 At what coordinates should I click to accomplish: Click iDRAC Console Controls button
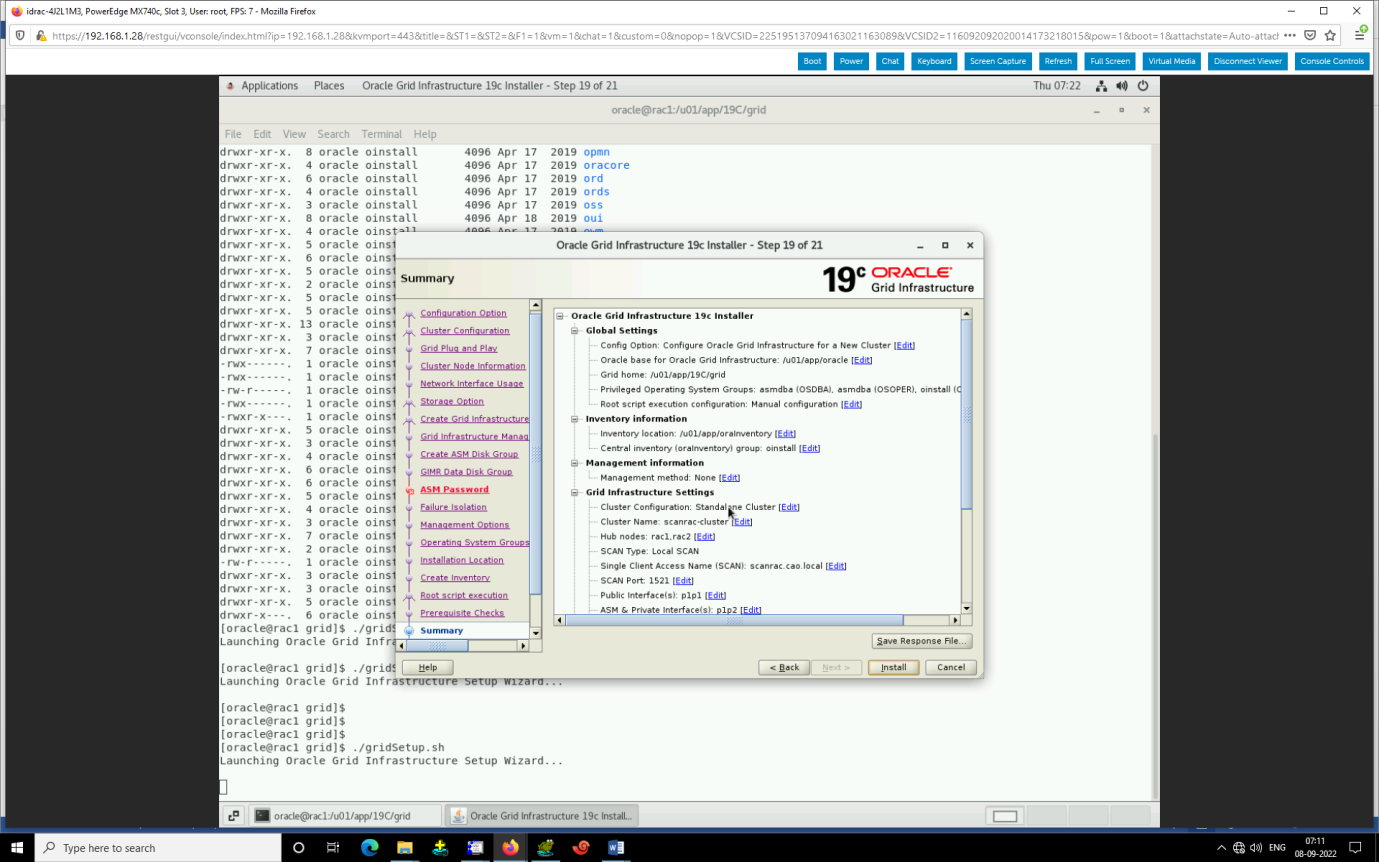pos(1332,61)
